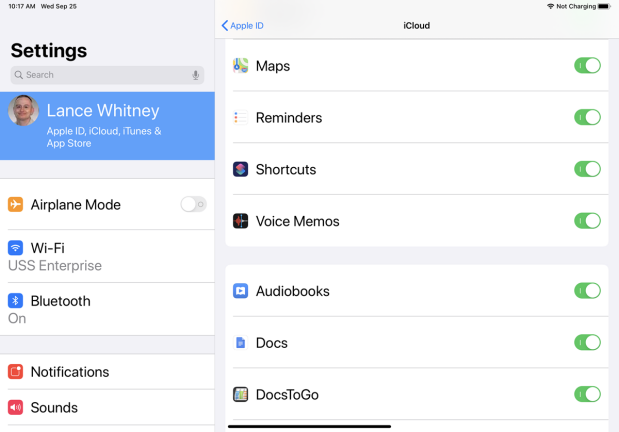Screen dimensions: 619x432
Task: Tap the 10:17 AM clock in status bar
Action: tap(22, 6)
